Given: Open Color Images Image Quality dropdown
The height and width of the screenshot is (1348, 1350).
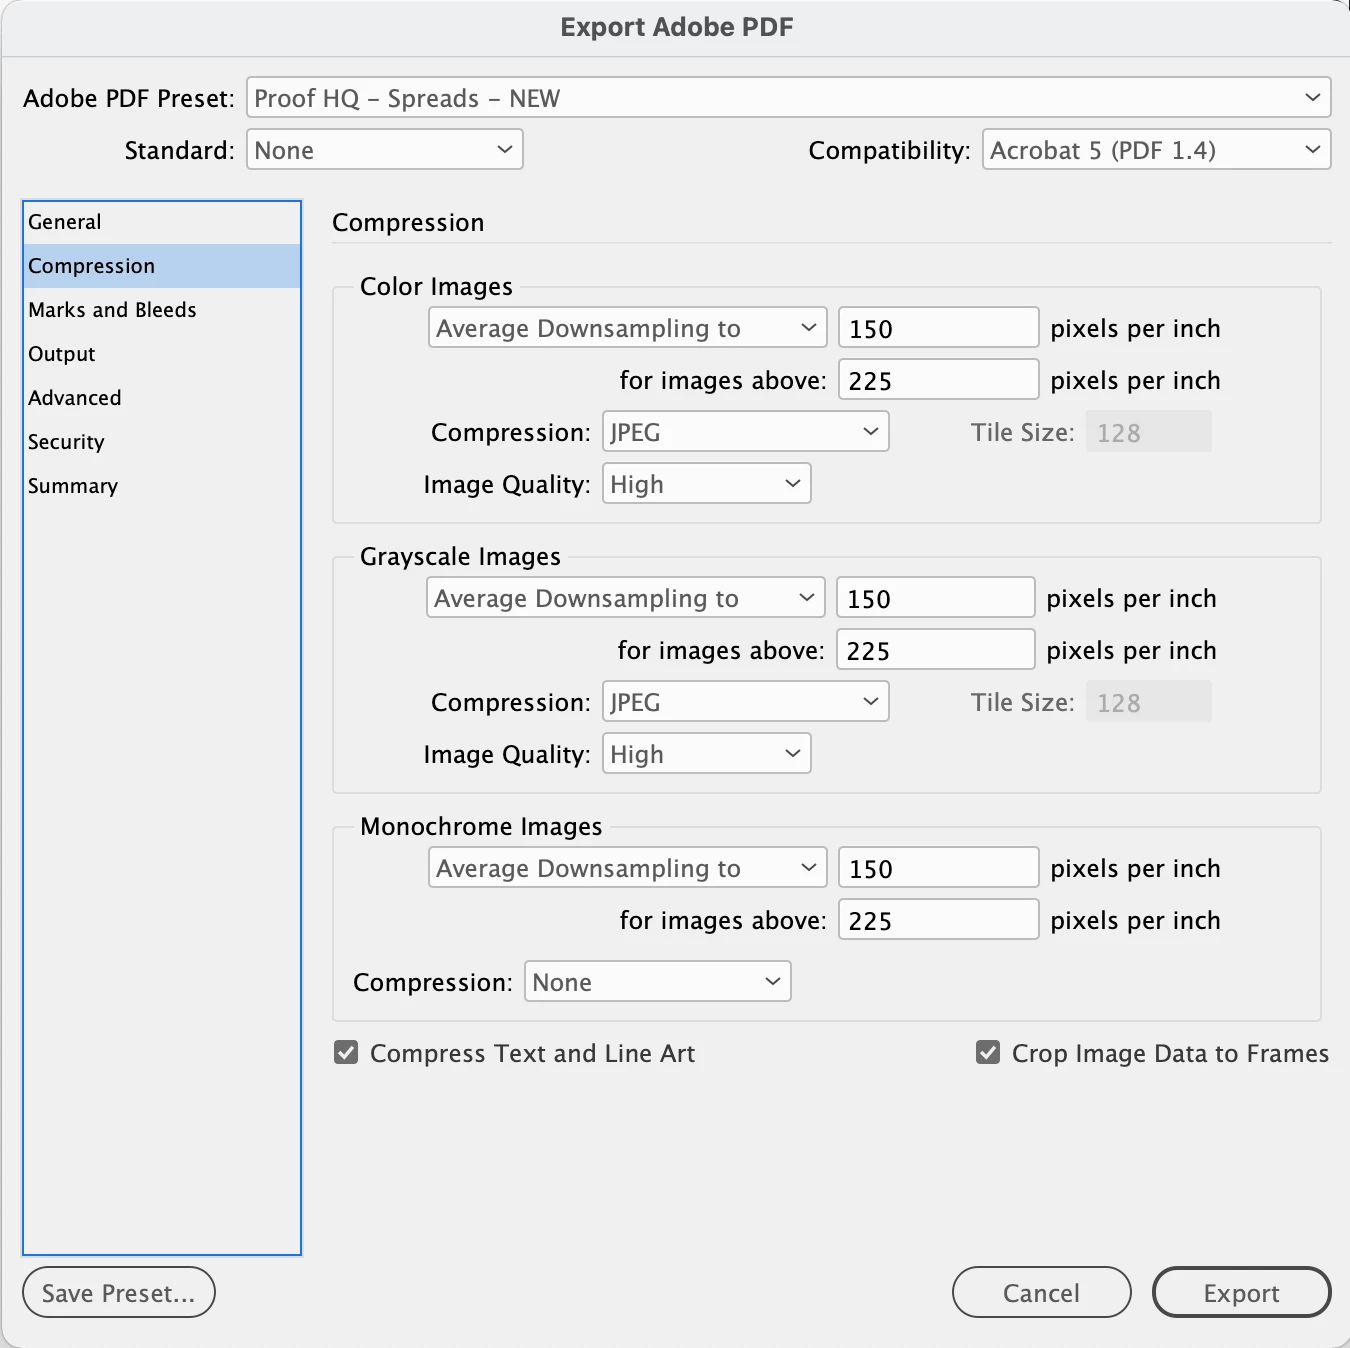Looking at the screenshot, I should point(707,484).
